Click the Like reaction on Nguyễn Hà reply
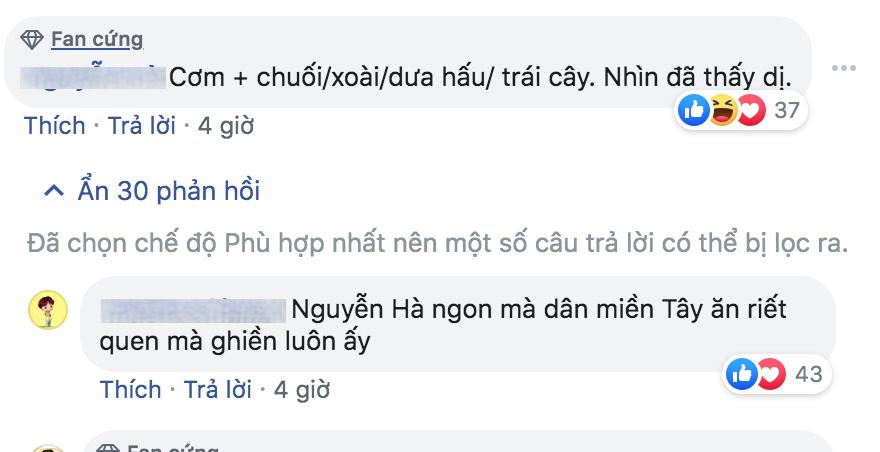 pyautogui.click(x=741, y=373)
